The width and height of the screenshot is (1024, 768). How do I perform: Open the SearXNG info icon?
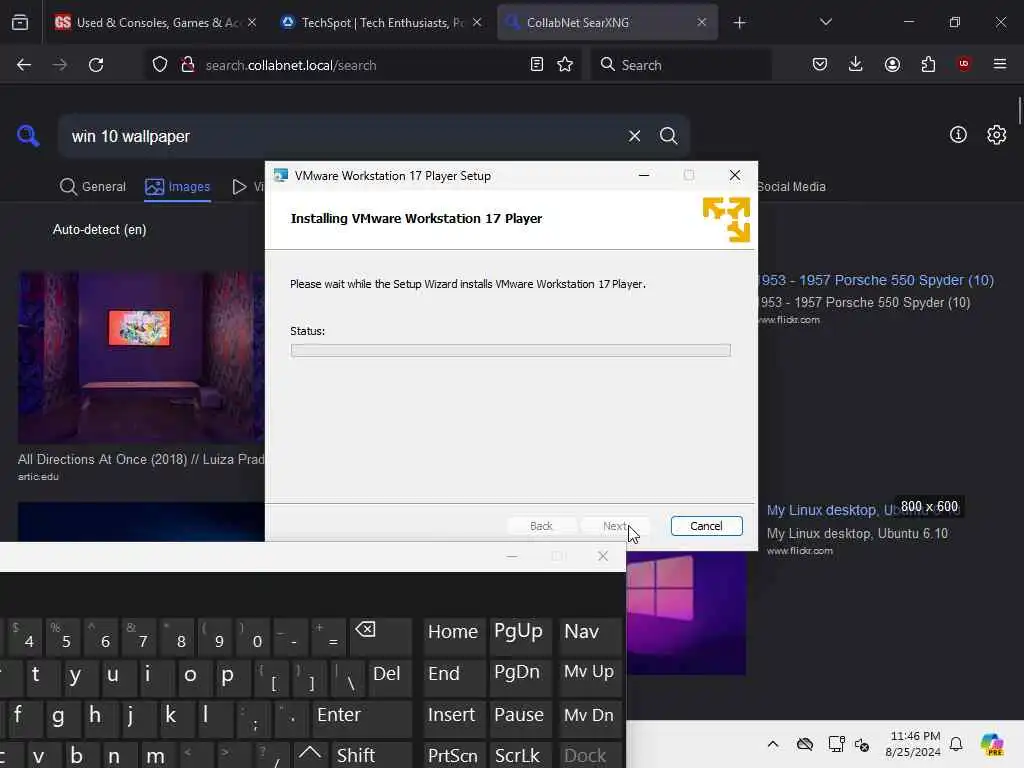coord(958,135)
